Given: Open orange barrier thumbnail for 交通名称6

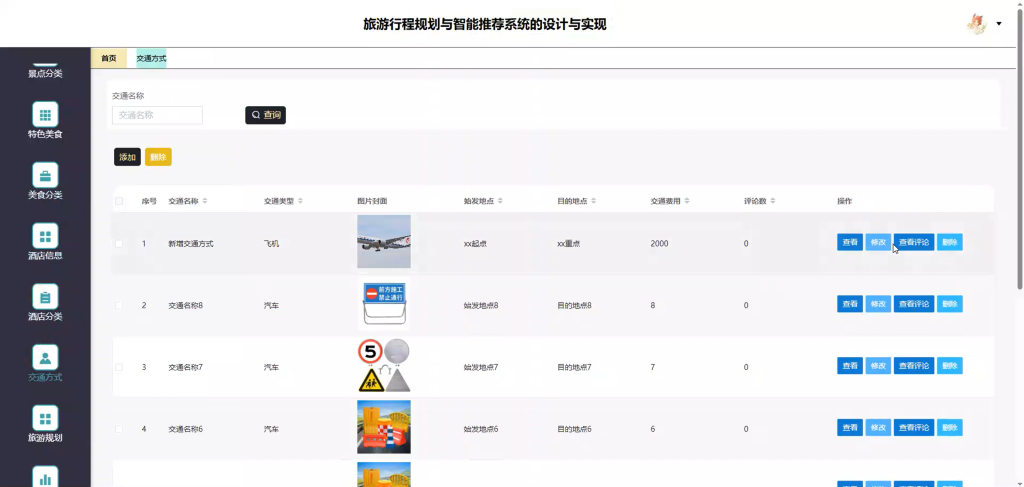Looking at the screenshot, I should 384,427.
